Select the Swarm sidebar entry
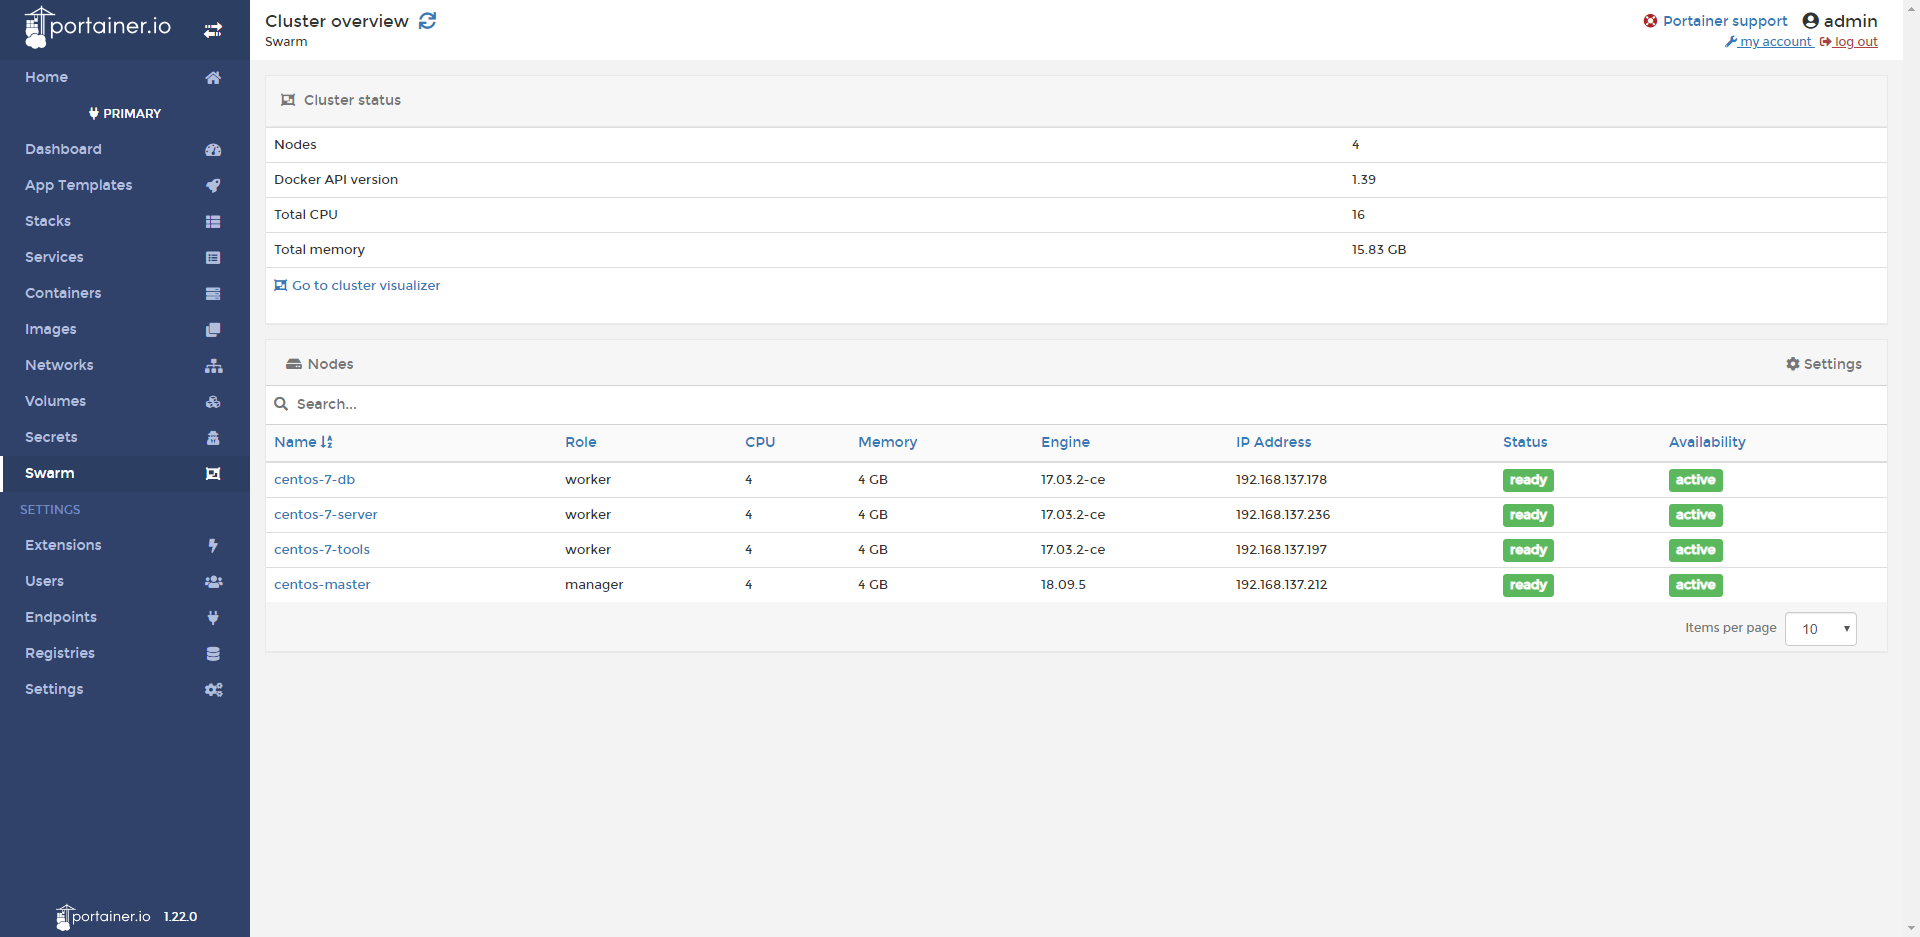1920x937 pixels. [x=50, y=473]
